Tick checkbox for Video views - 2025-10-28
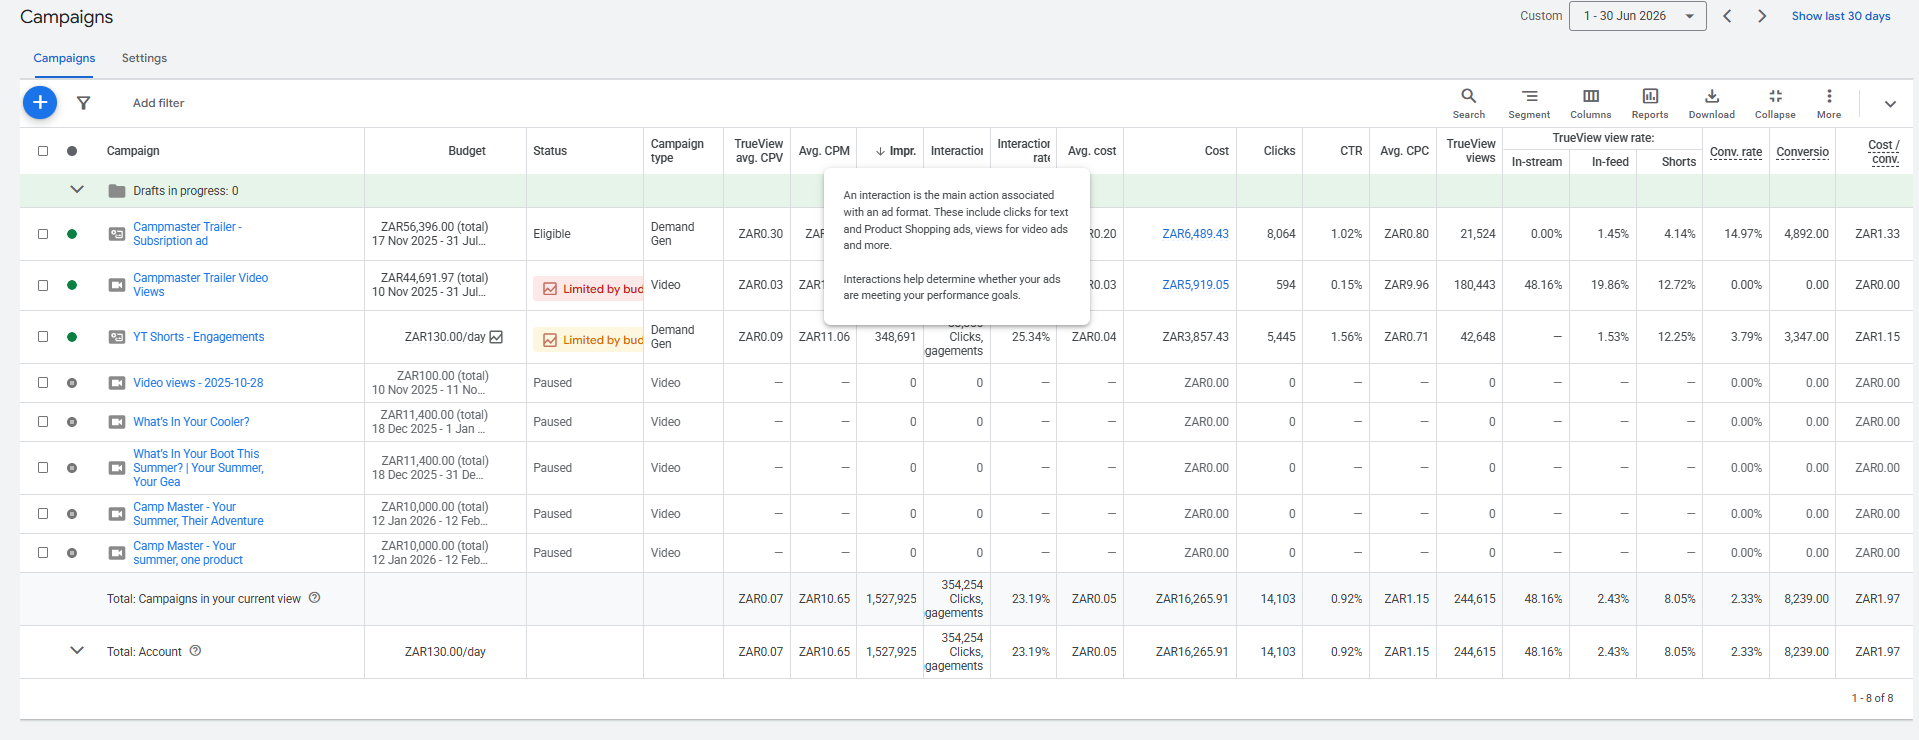The width and height of the screenshot is (1919, 740). [x=43, y=383]
